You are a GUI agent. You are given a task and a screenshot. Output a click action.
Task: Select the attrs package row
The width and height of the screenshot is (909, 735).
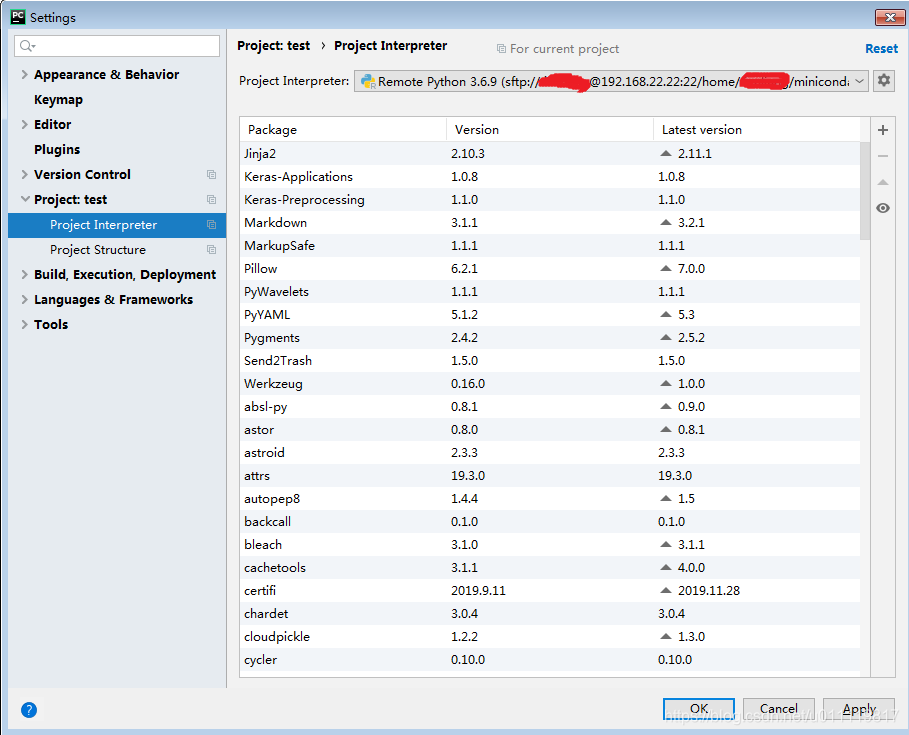pos(550,475)
